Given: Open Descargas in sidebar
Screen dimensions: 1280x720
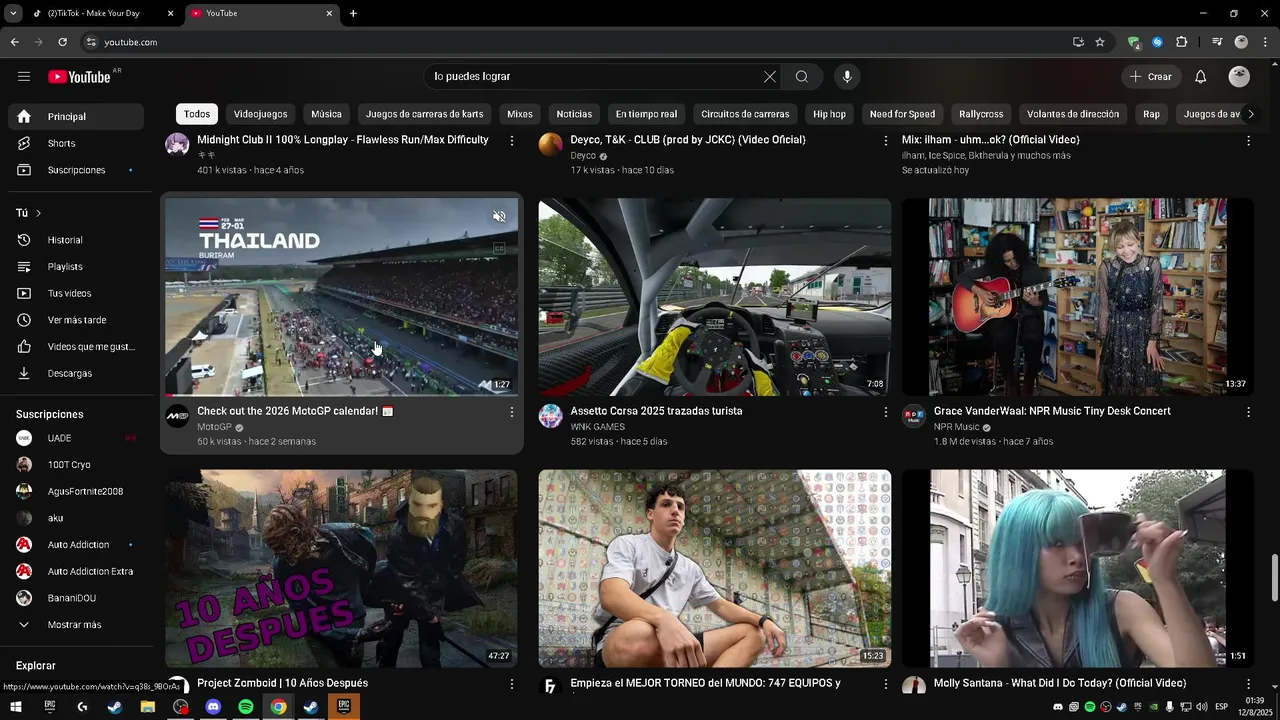Looking at the screenshot, I should (76, 373).
